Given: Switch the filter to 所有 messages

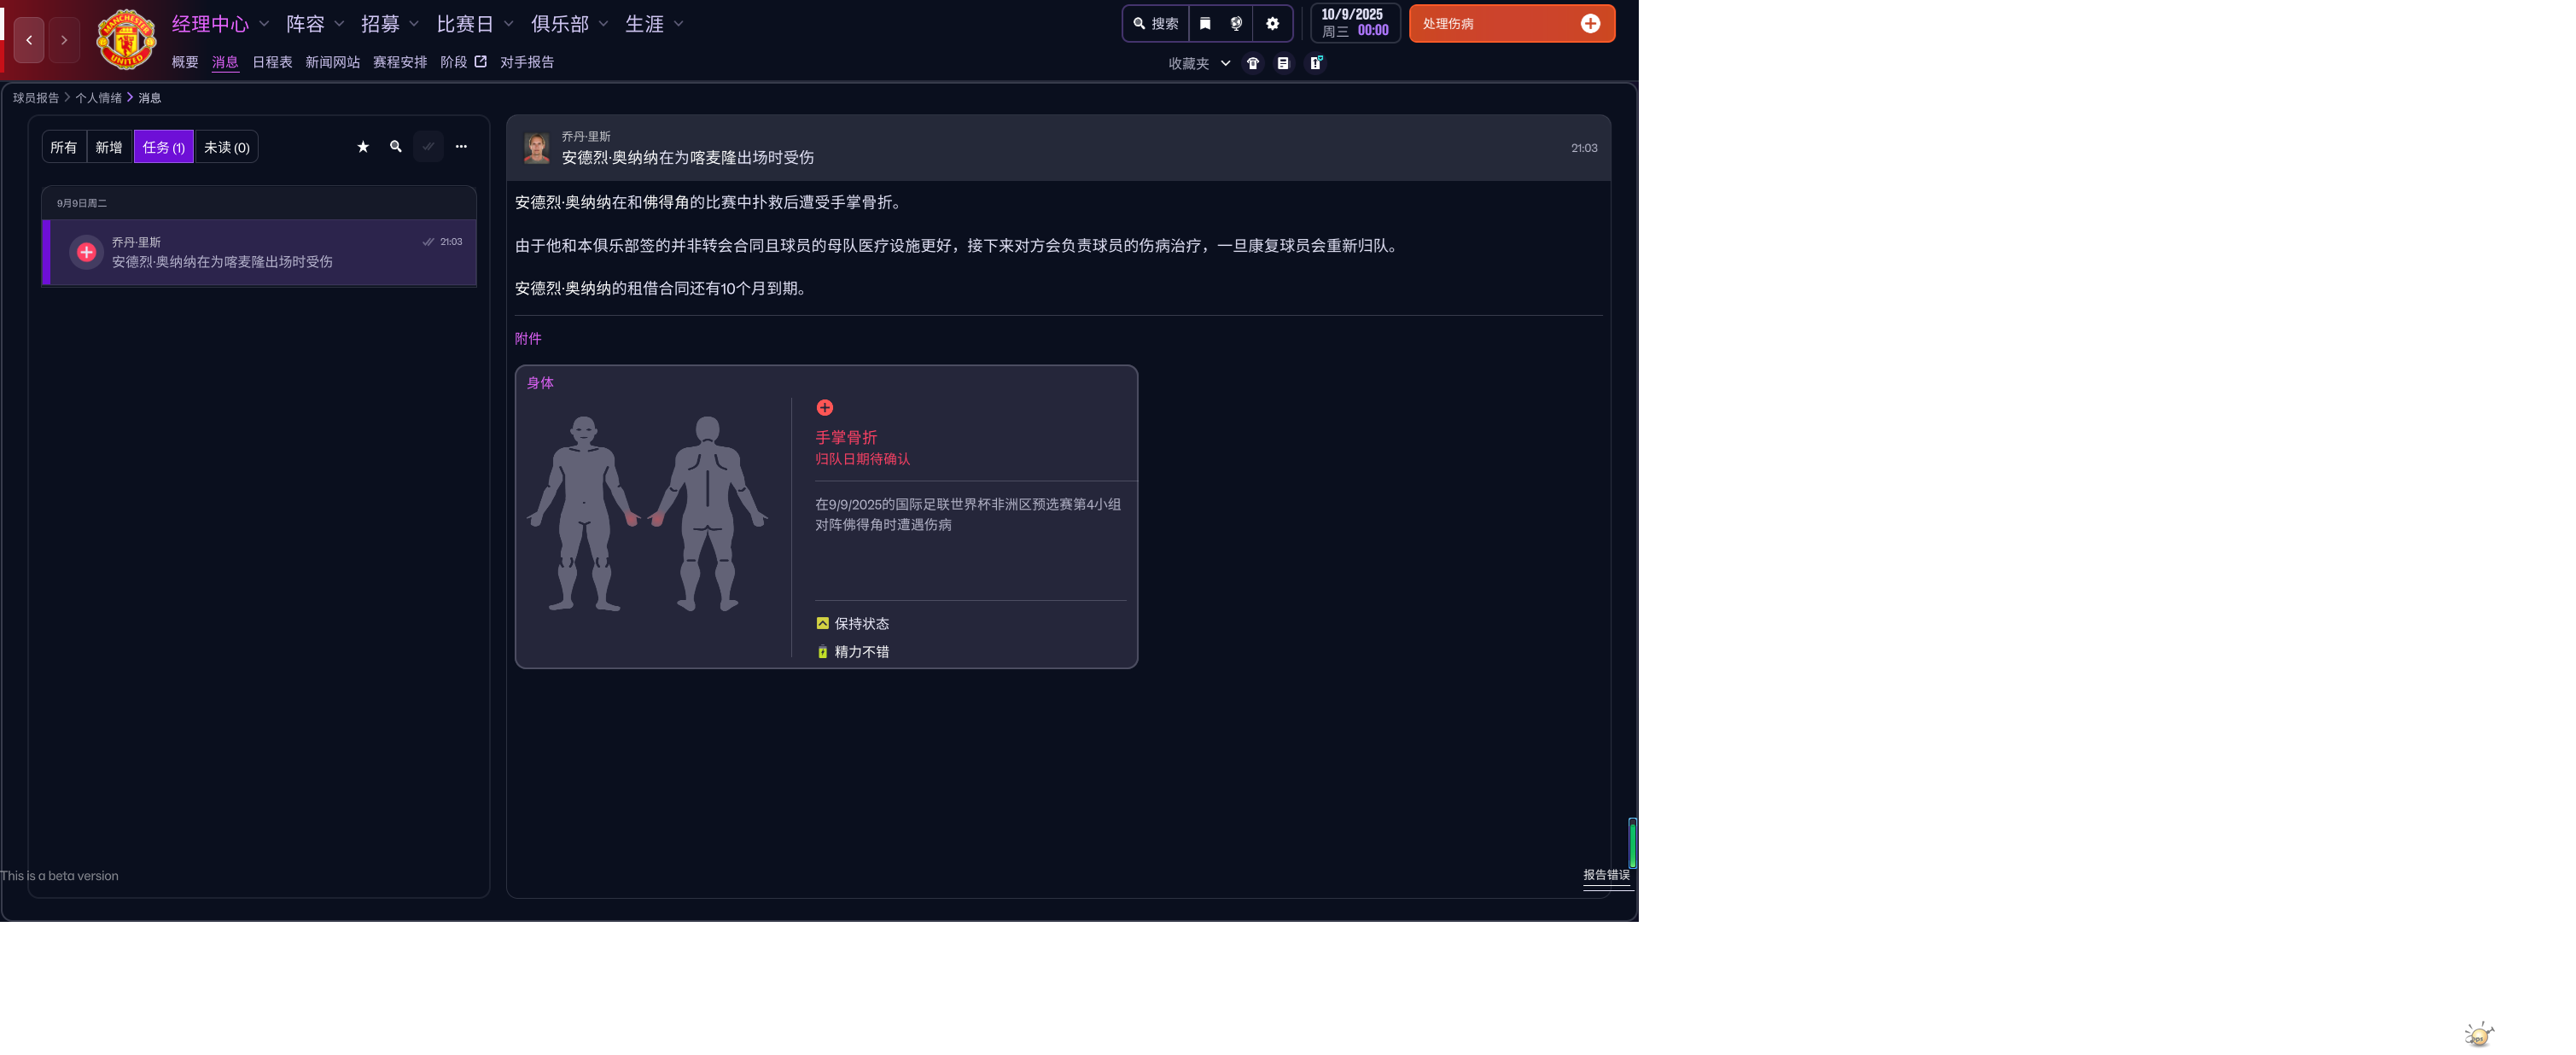Looking at the screenshot, I should pyautogui.click(x=63, y=147).
